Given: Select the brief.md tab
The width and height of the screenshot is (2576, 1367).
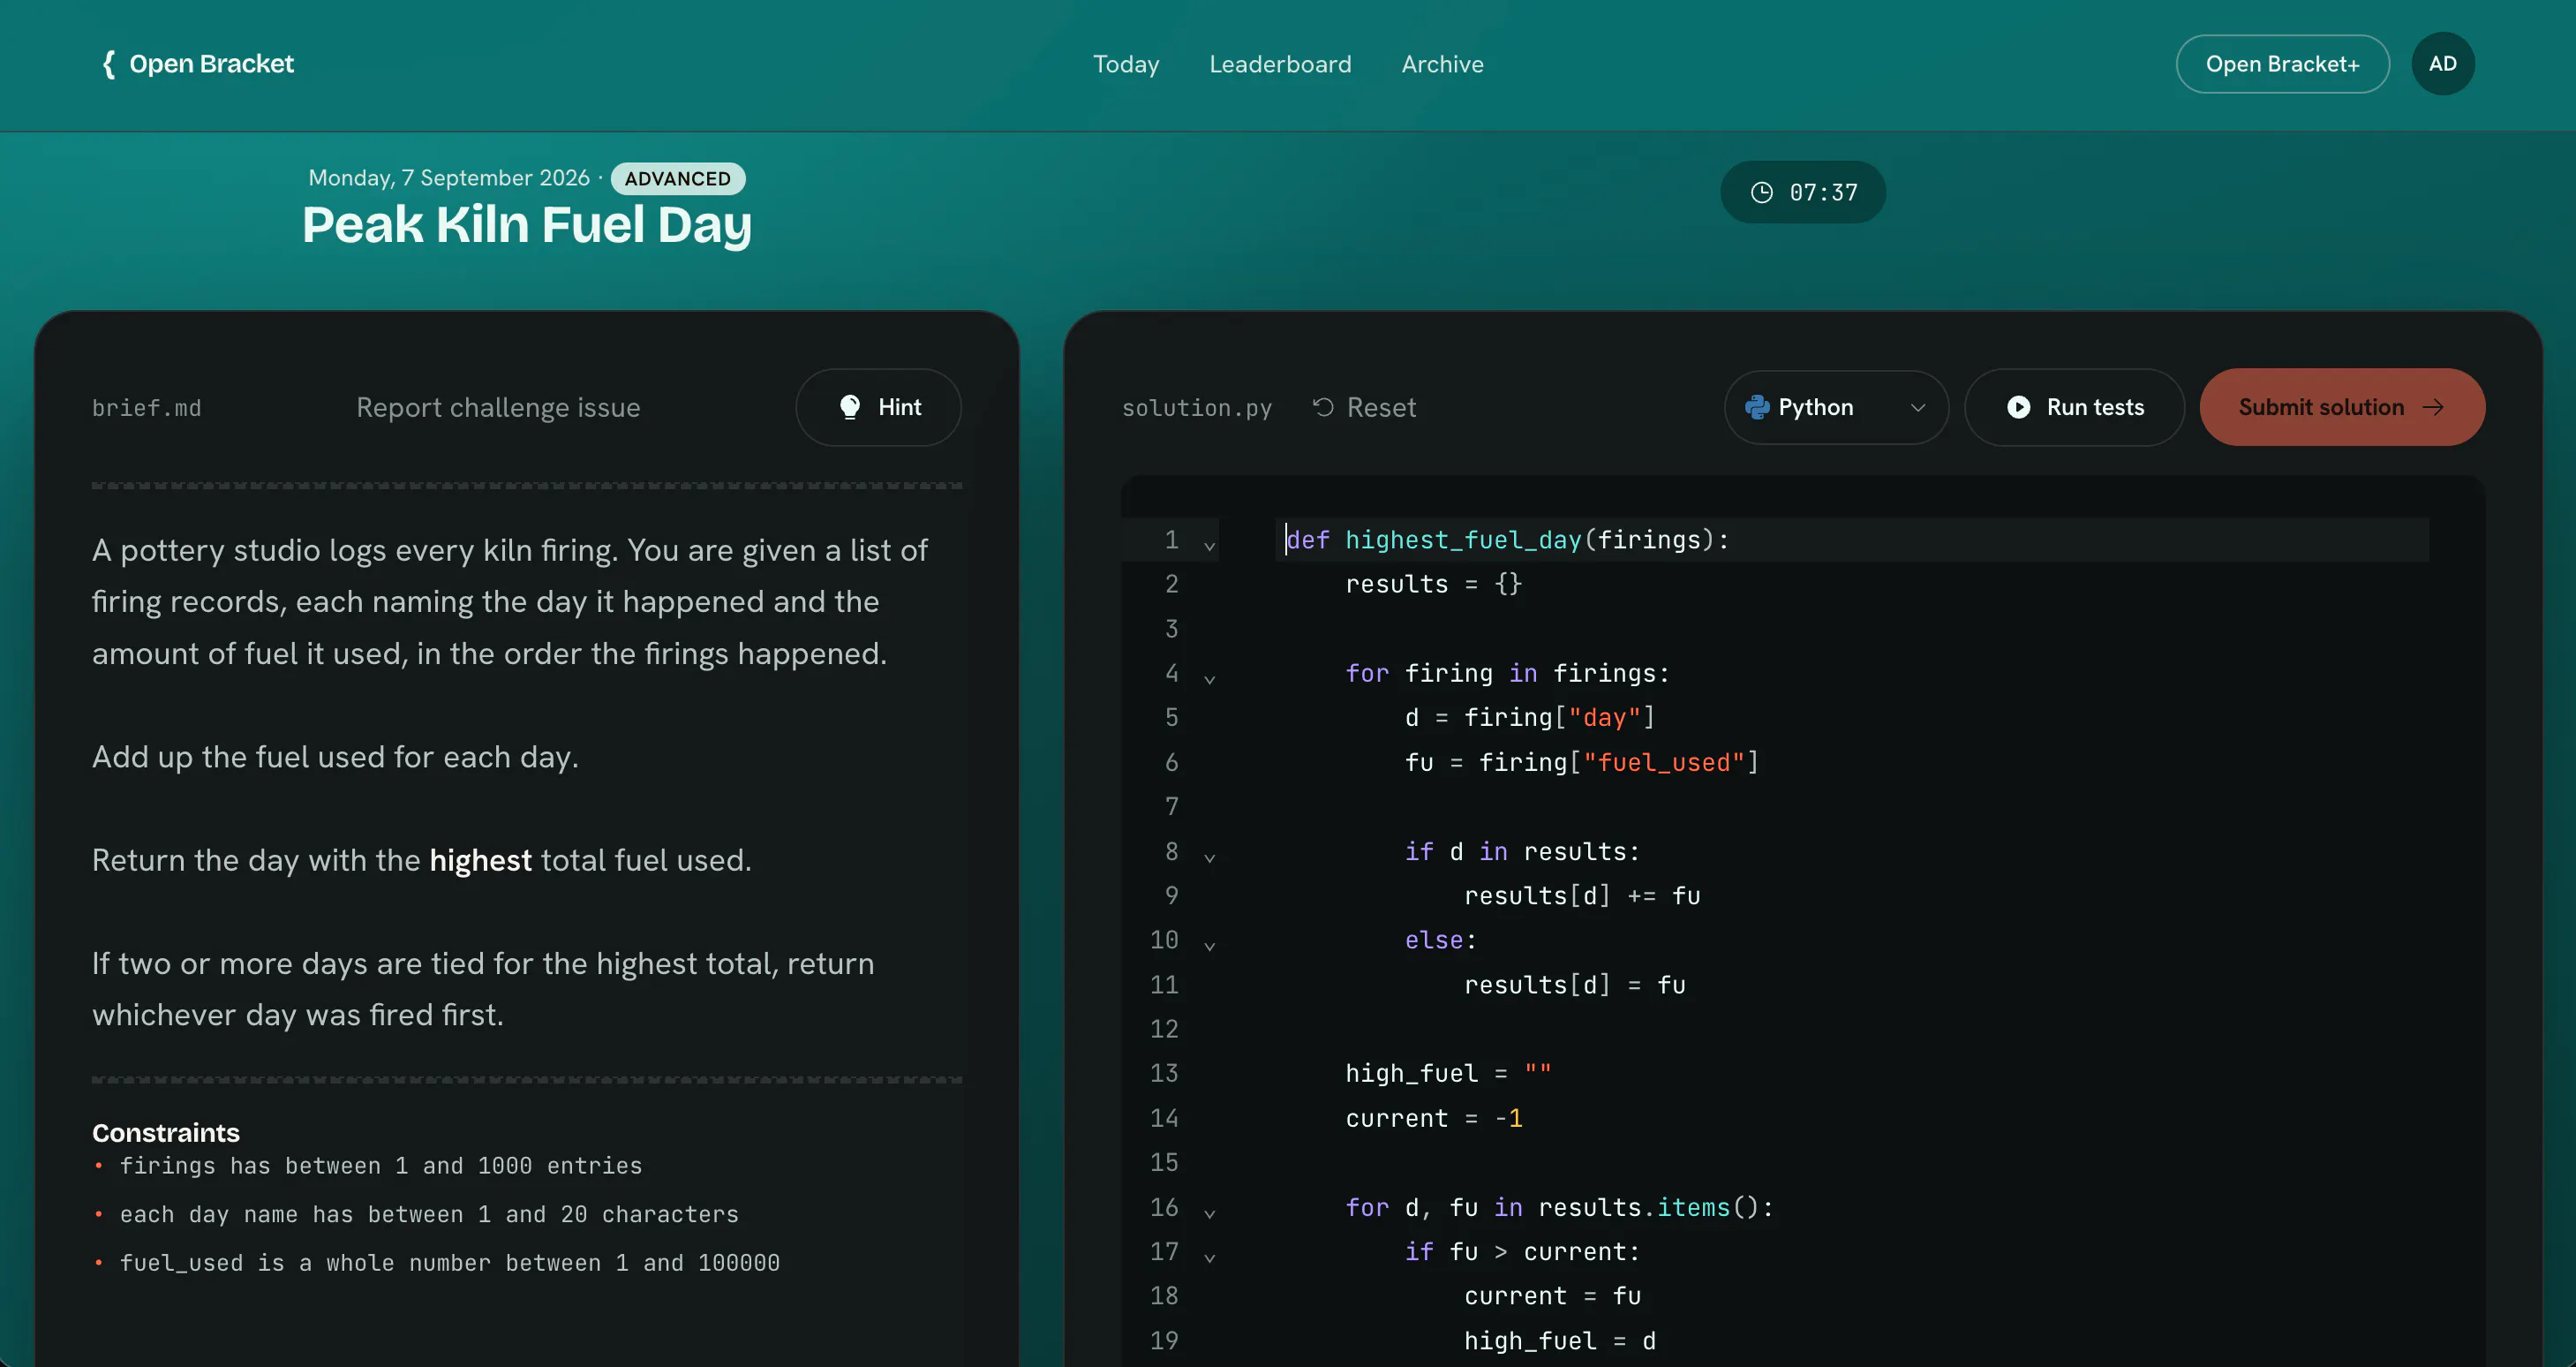Looking at the screenshot, I should click(x=147, y=408).
